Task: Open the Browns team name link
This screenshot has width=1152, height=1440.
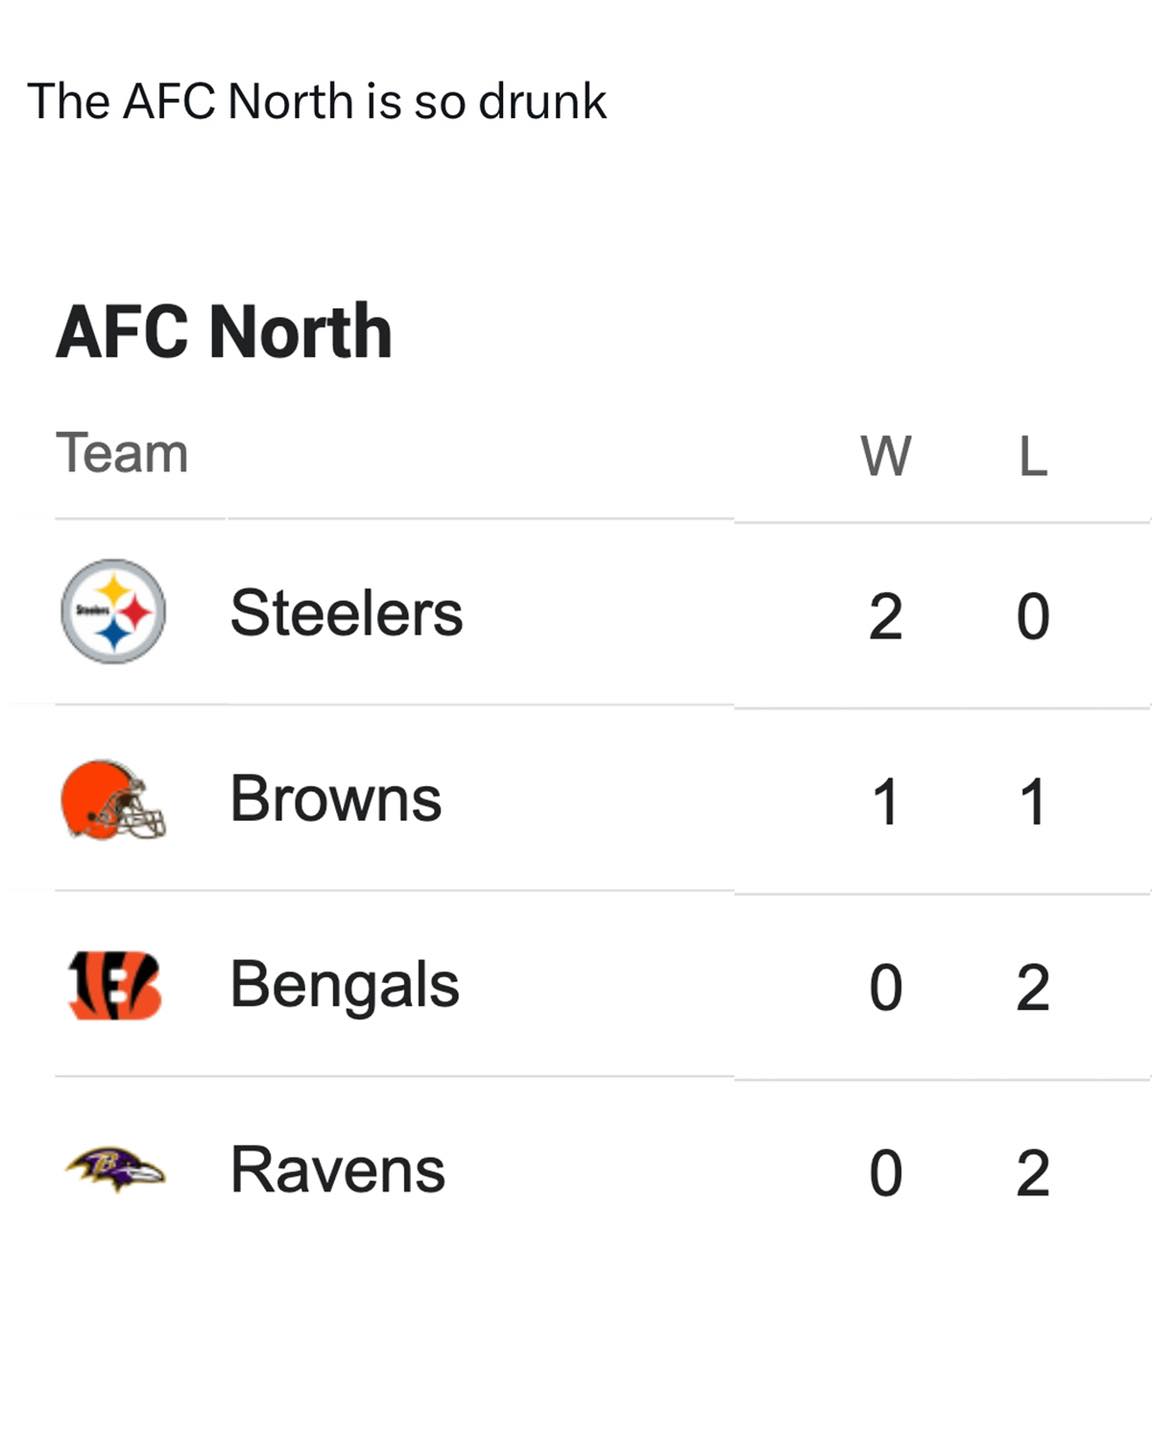Action: (336, 798)
